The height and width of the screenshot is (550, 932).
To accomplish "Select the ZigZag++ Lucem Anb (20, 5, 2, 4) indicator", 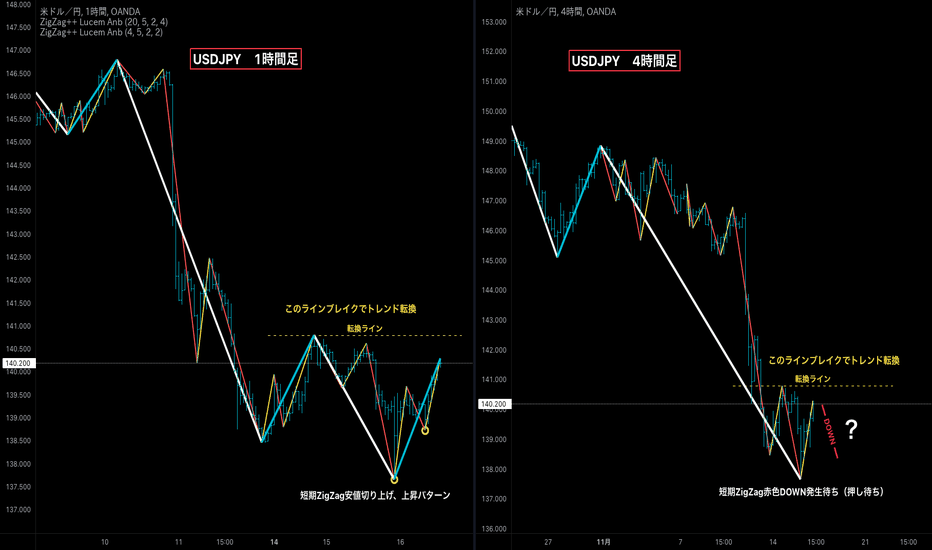I will point(104,22).
